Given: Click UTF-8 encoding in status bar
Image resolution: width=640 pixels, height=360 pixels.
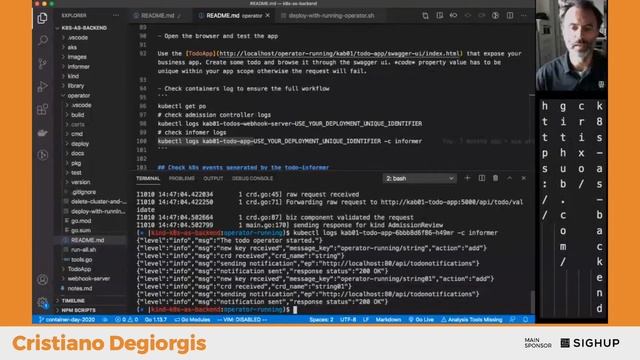Looking at the screenshot, I should coord(348,320).
